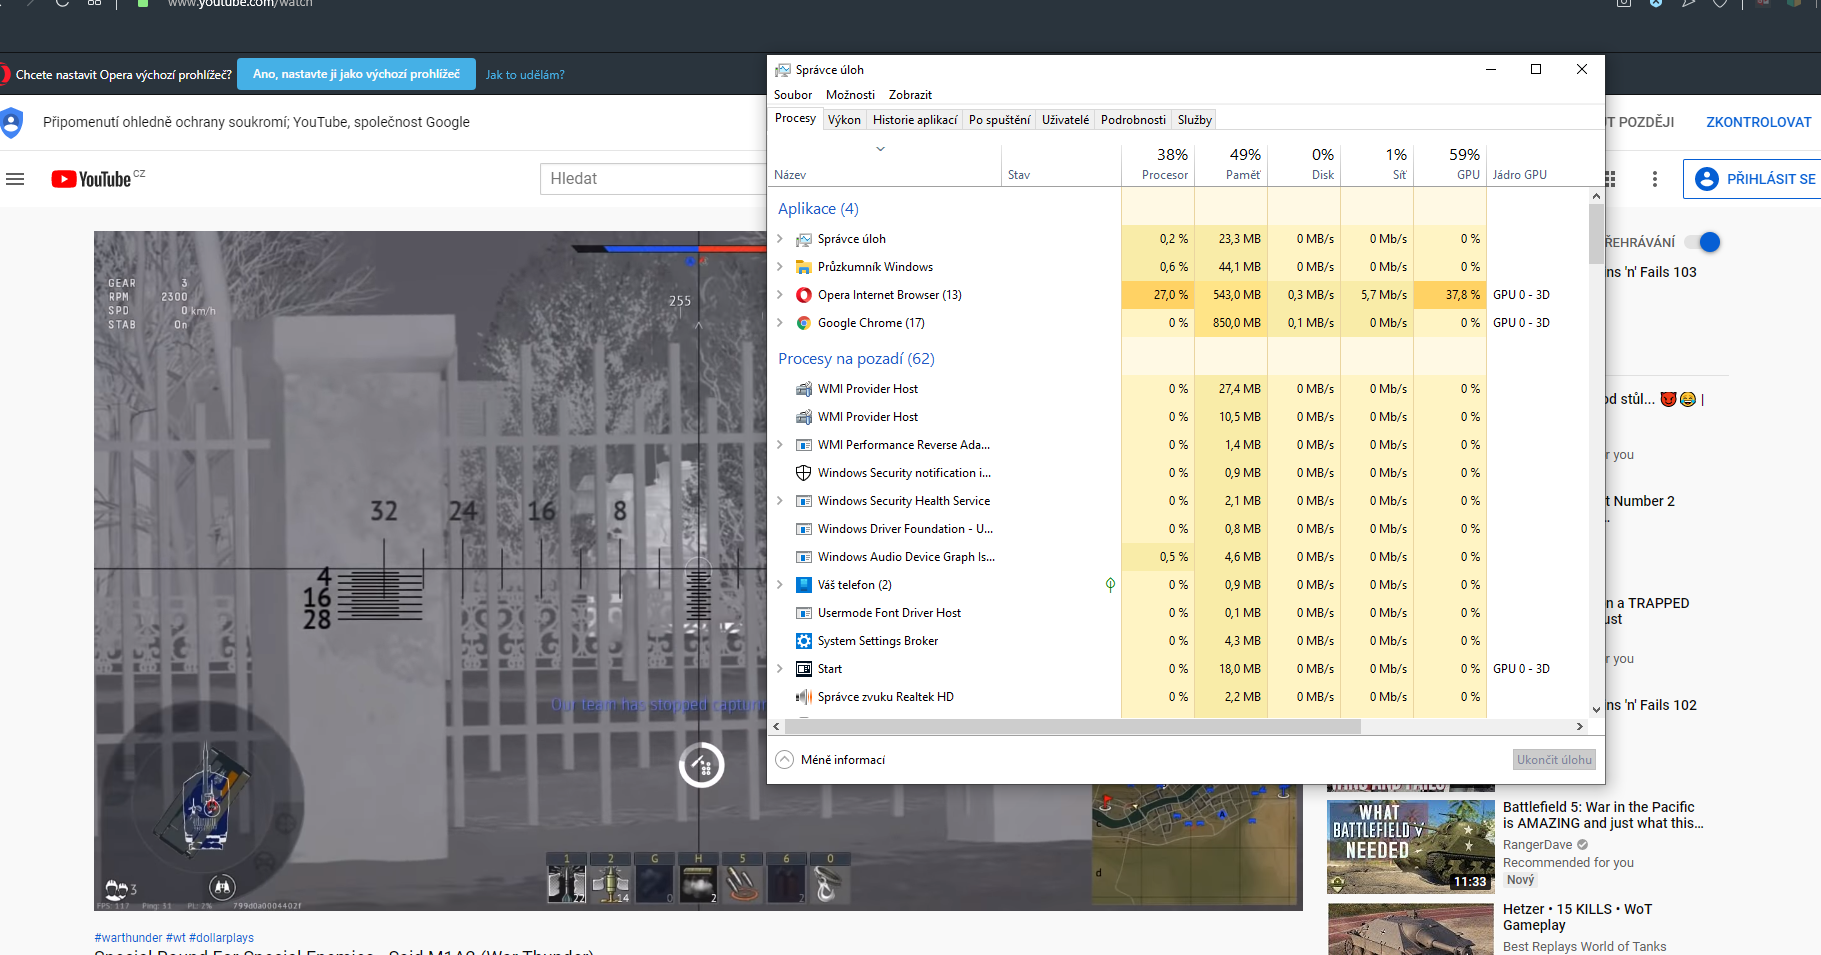This screenshot has width=1821, height=955.
Task: Click Google Chrome process icon
Action: coord(804,323)
